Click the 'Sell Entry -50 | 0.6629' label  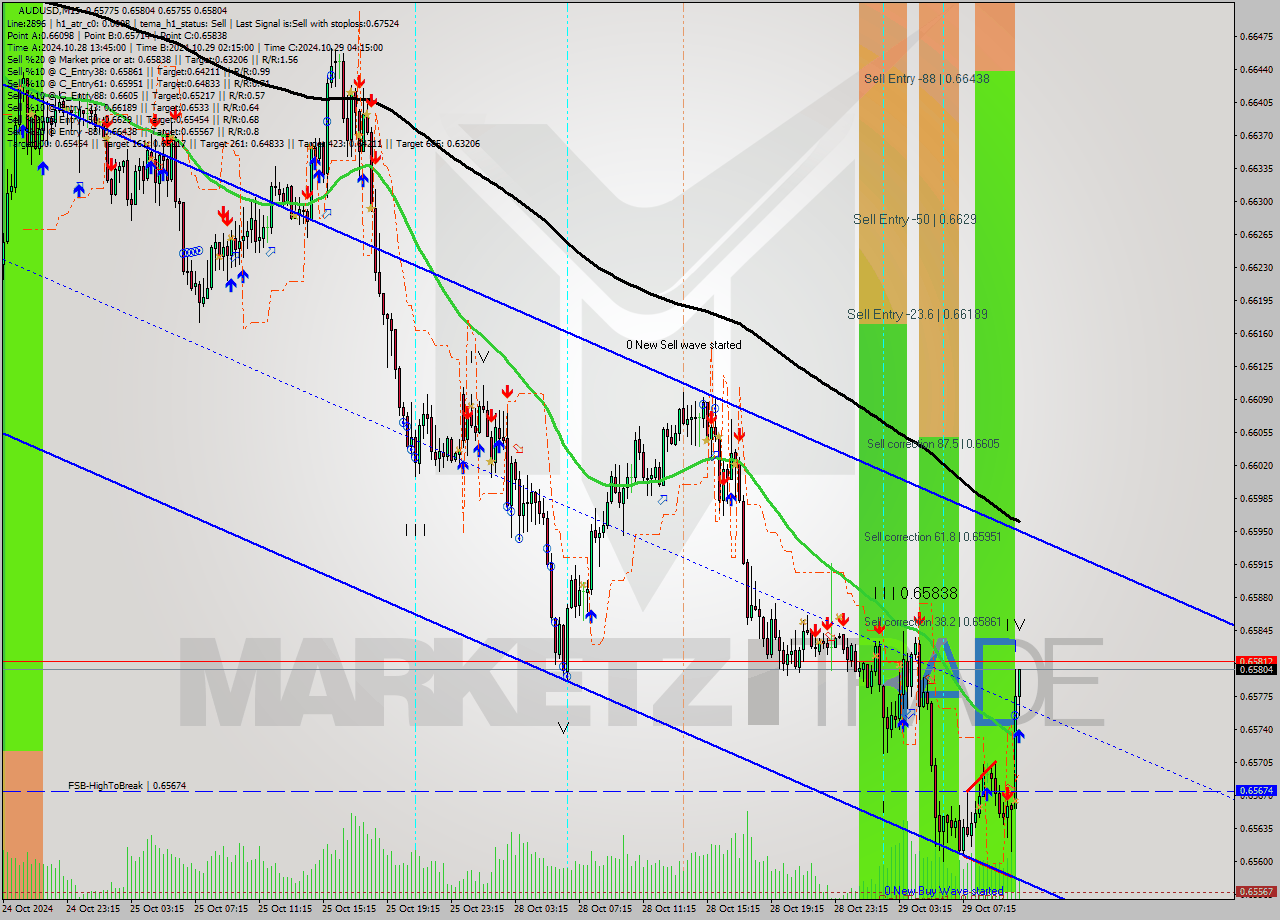pos(915,219)
